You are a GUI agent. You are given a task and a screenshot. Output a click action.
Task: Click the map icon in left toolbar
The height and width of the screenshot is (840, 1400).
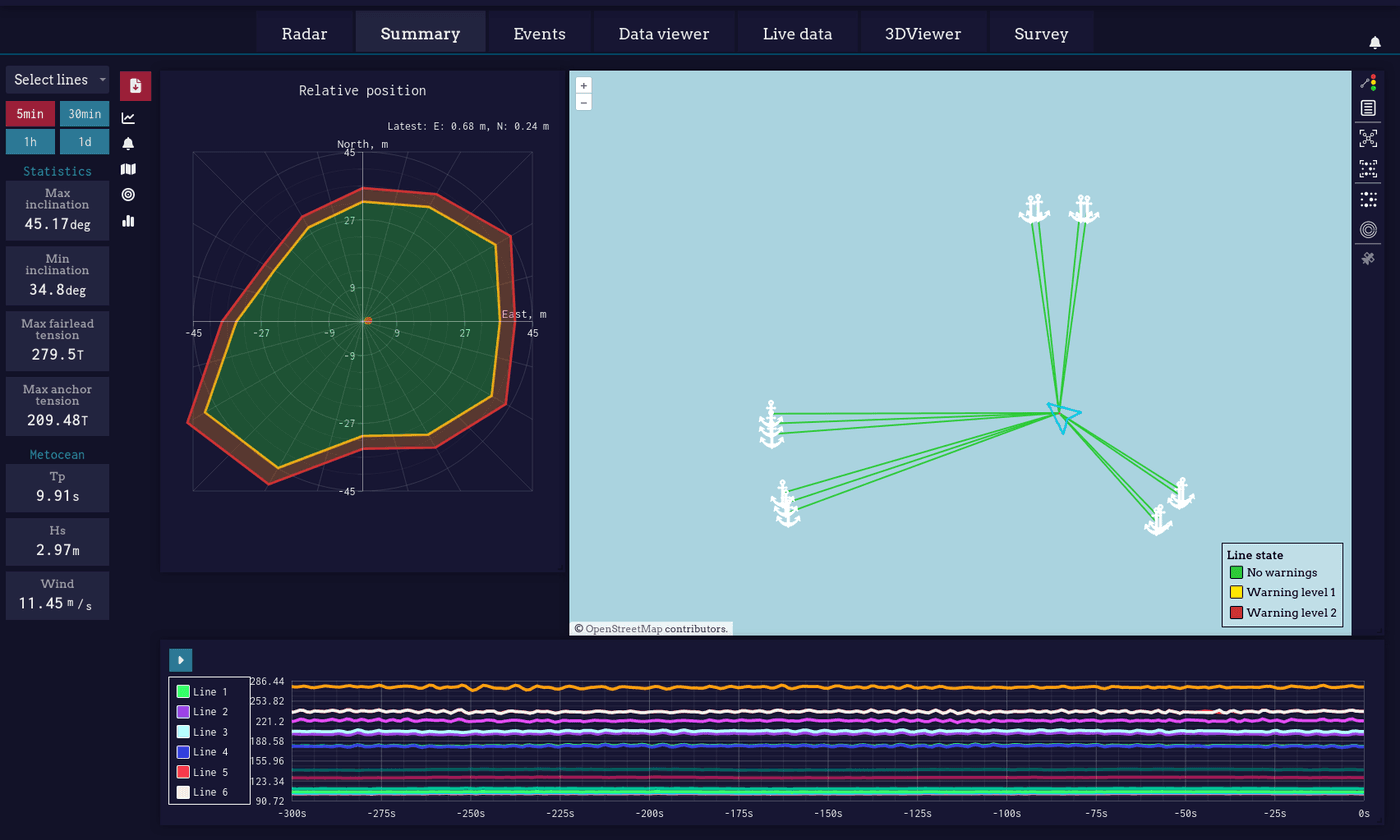[128, 169]
